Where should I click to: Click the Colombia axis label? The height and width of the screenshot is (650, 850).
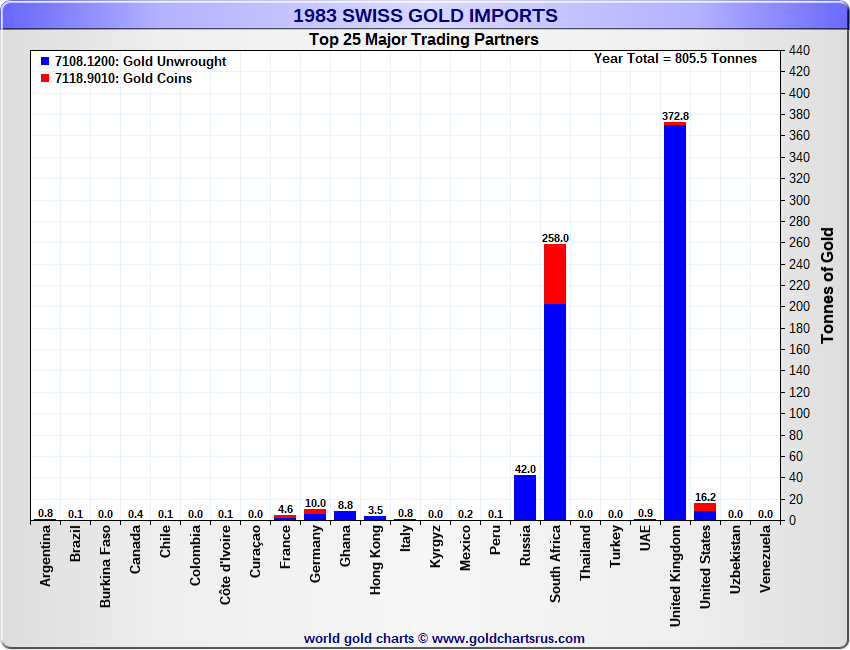[195, 555]
